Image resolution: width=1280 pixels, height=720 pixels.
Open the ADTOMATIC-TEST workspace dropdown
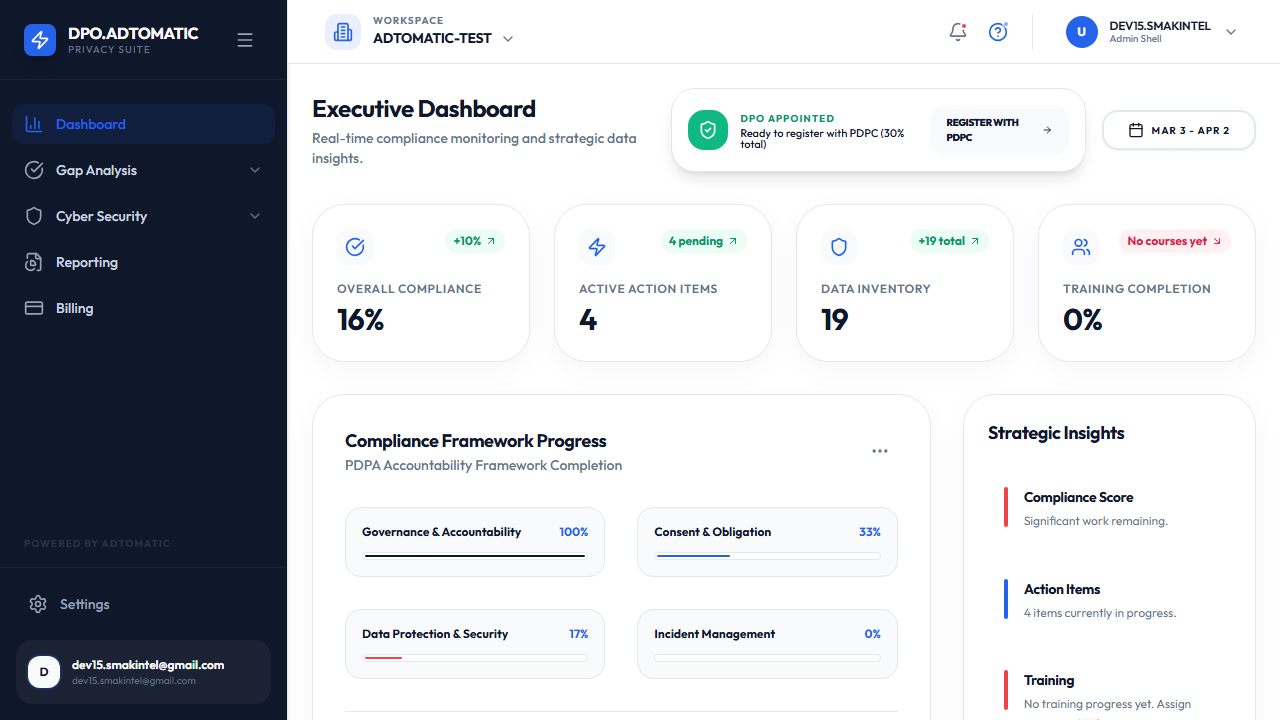point(508,38)
